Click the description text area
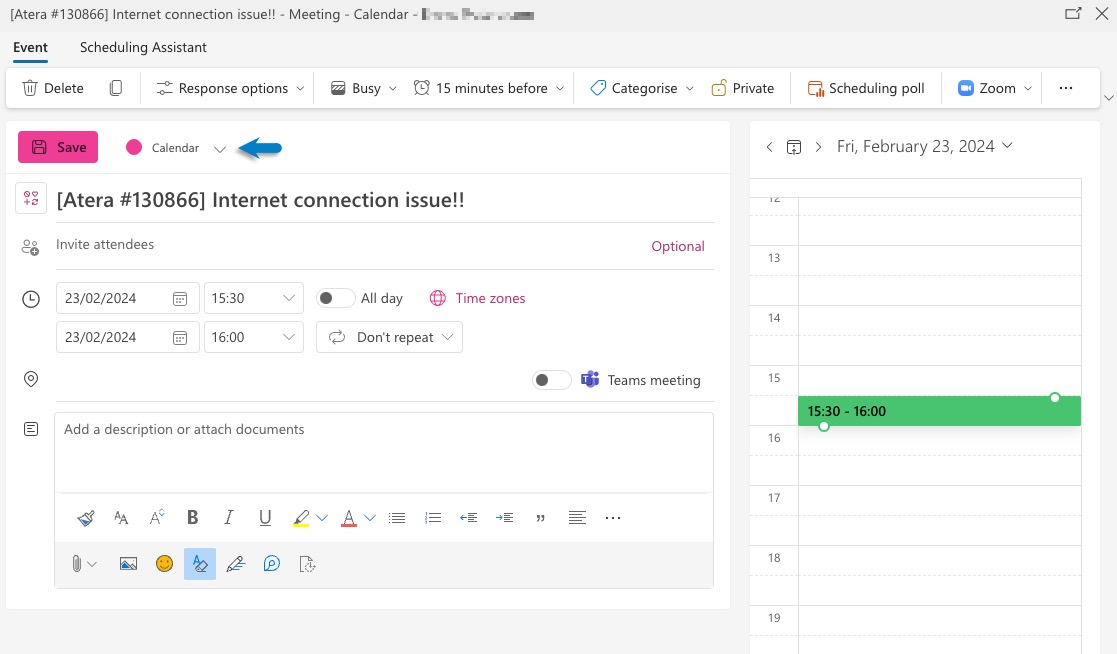Screen dimensions: 1117x654 tap(384, 452)
